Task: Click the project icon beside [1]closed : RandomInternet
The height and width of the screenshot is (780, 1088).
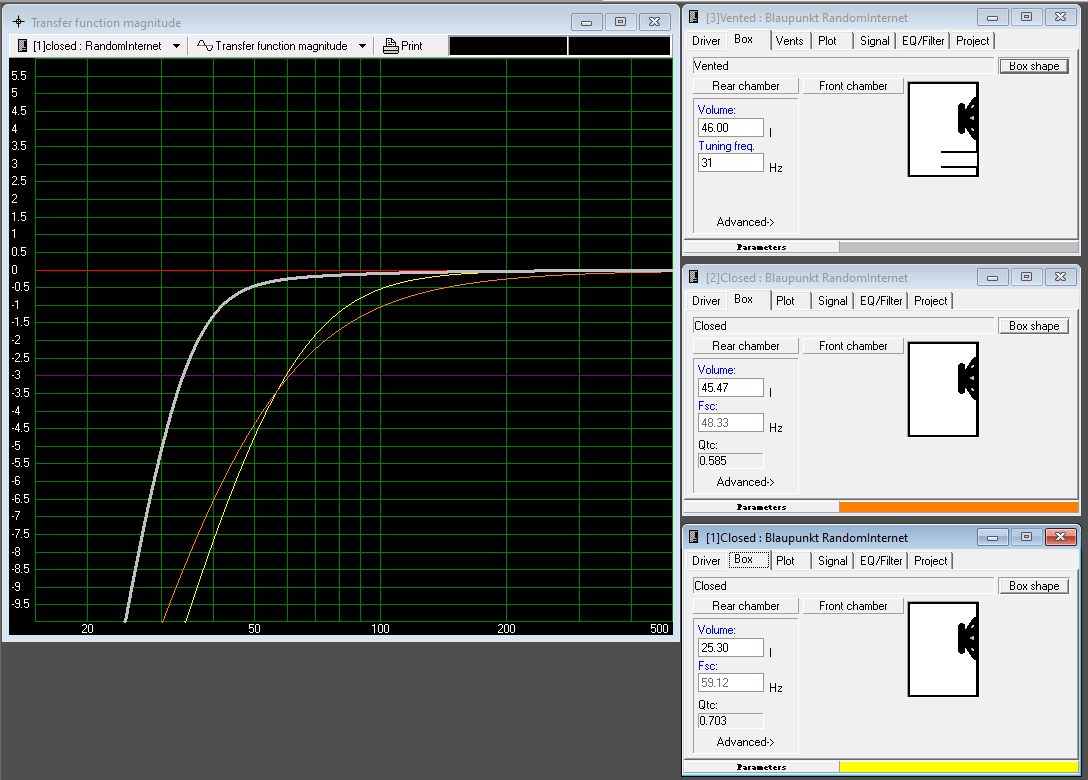Action: pyautogui.click(x=22, y=46)
